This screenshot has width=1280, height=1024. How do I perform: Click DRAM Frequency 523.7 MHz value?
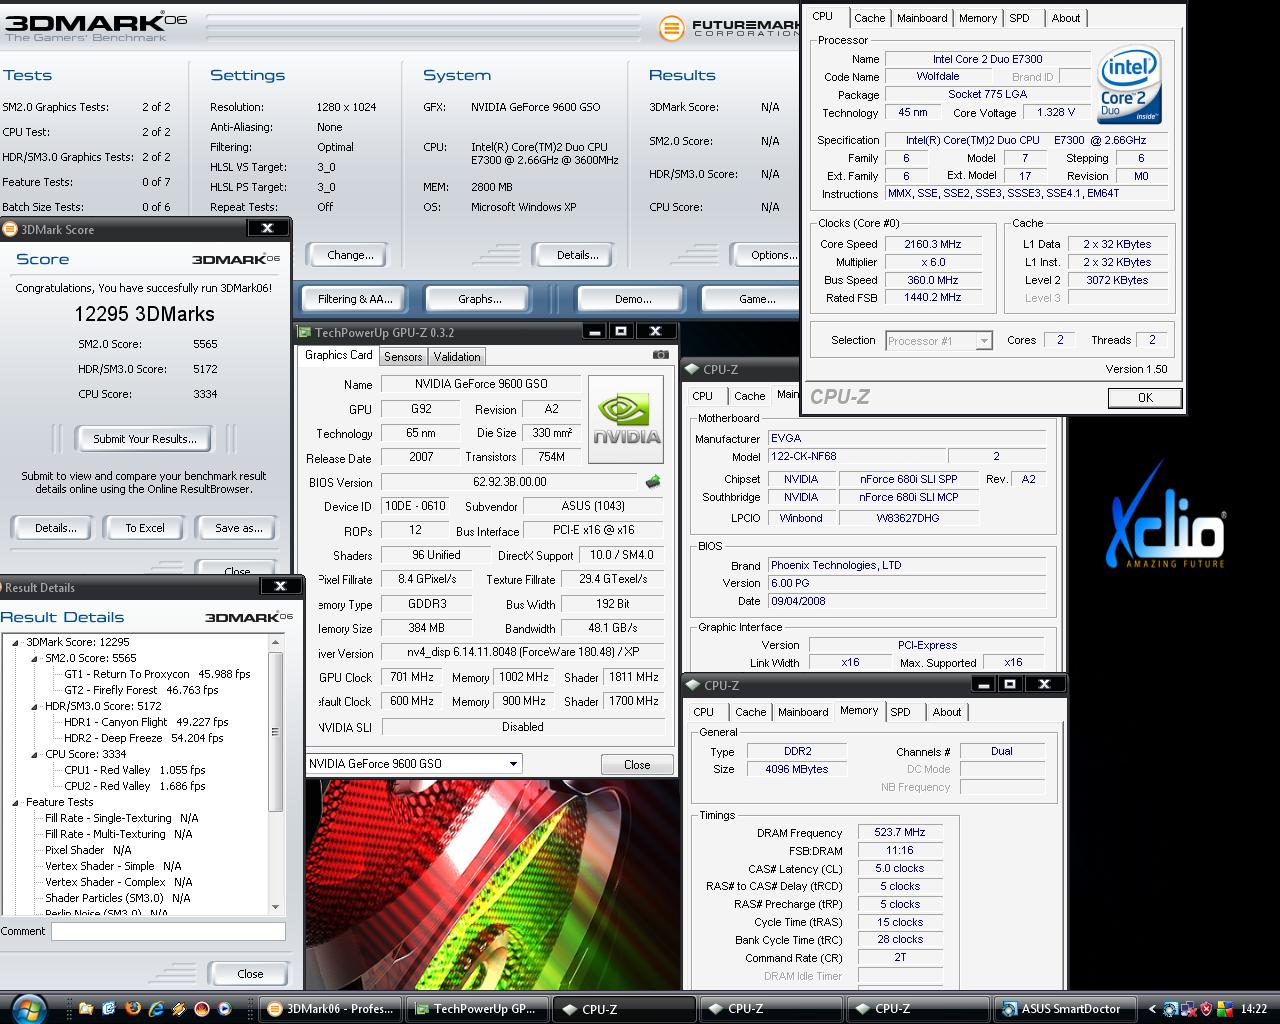pos(899,832)
